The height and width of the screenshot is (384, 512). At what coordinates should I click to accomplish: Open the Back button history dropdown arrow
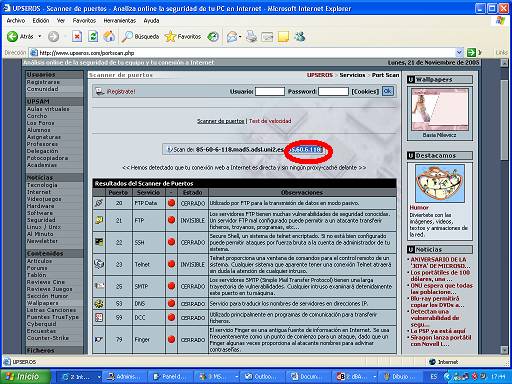tap(40, 36)
